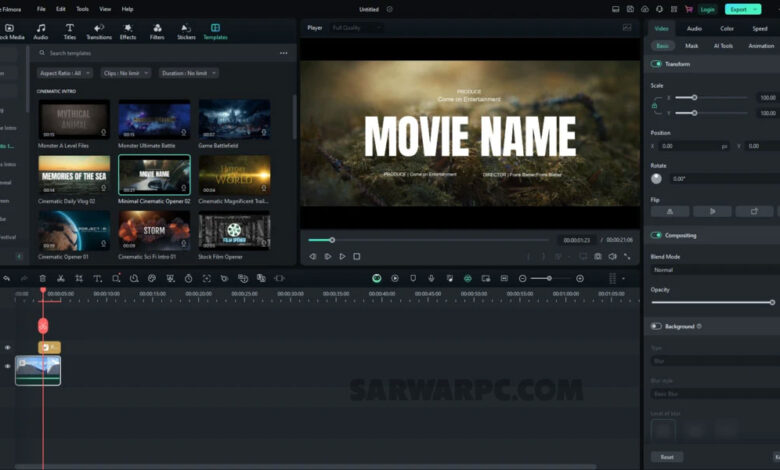
Task: Add text with the T tool icon
Action: pyautogui.click(x=98, y=279)
